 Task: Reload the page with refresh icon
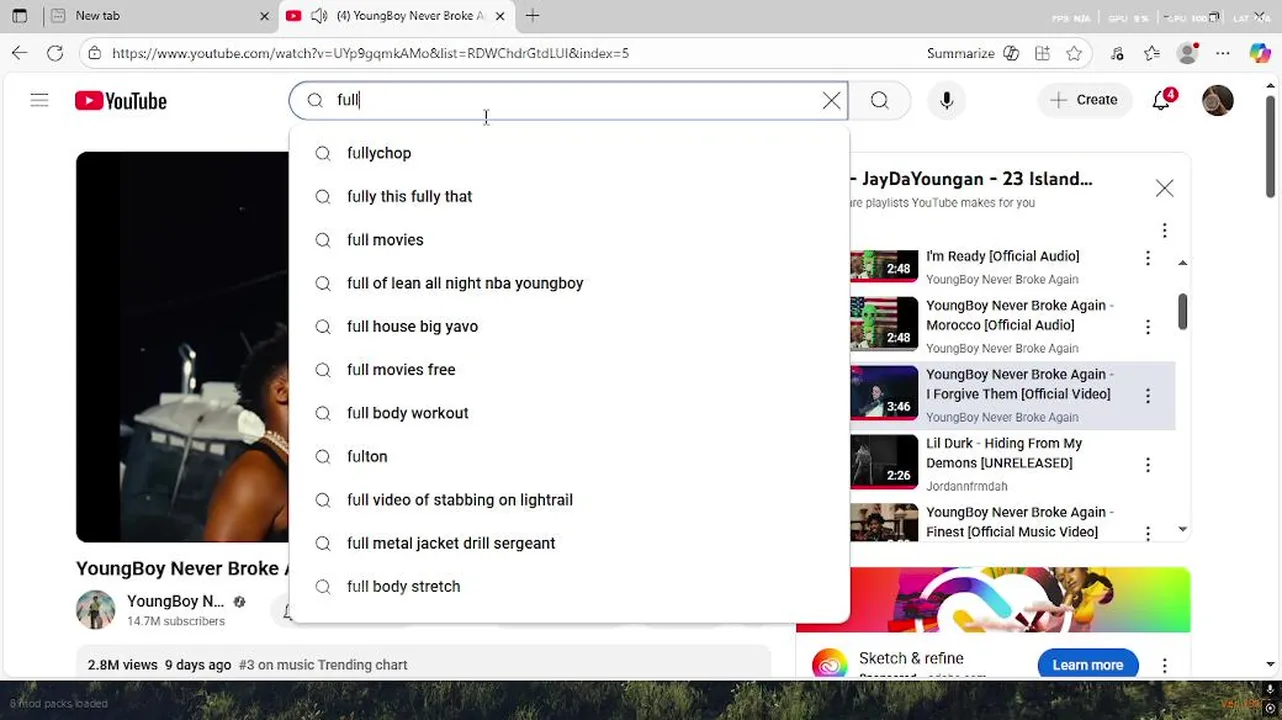tap(55, 53)
